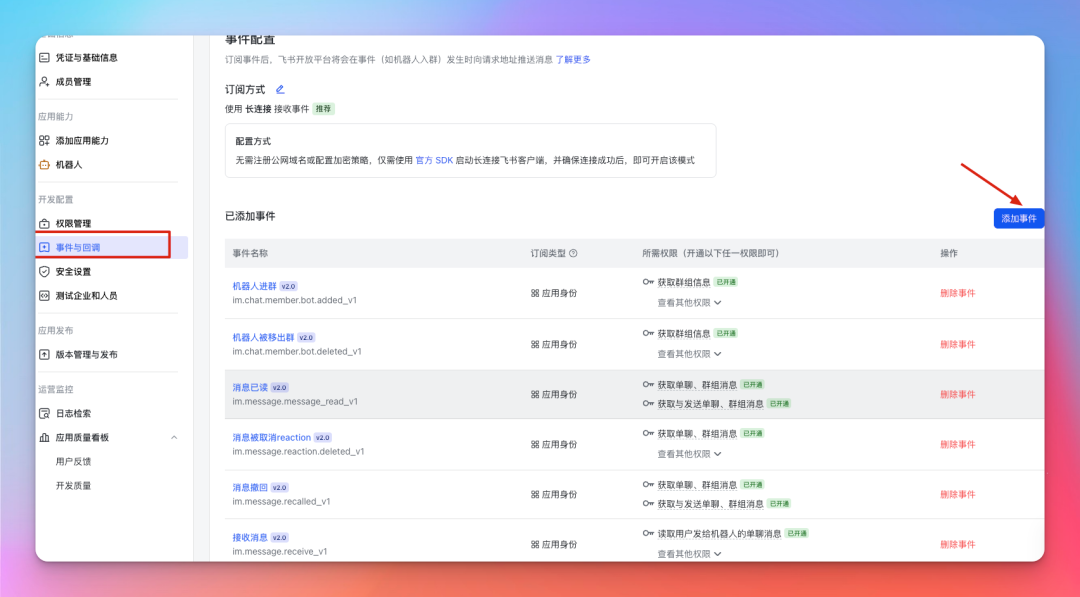Image resolution: width=1080 pixels, height=597 pixels.
Task: Click the blue 添加事件 button
Action: (1018, 217)
